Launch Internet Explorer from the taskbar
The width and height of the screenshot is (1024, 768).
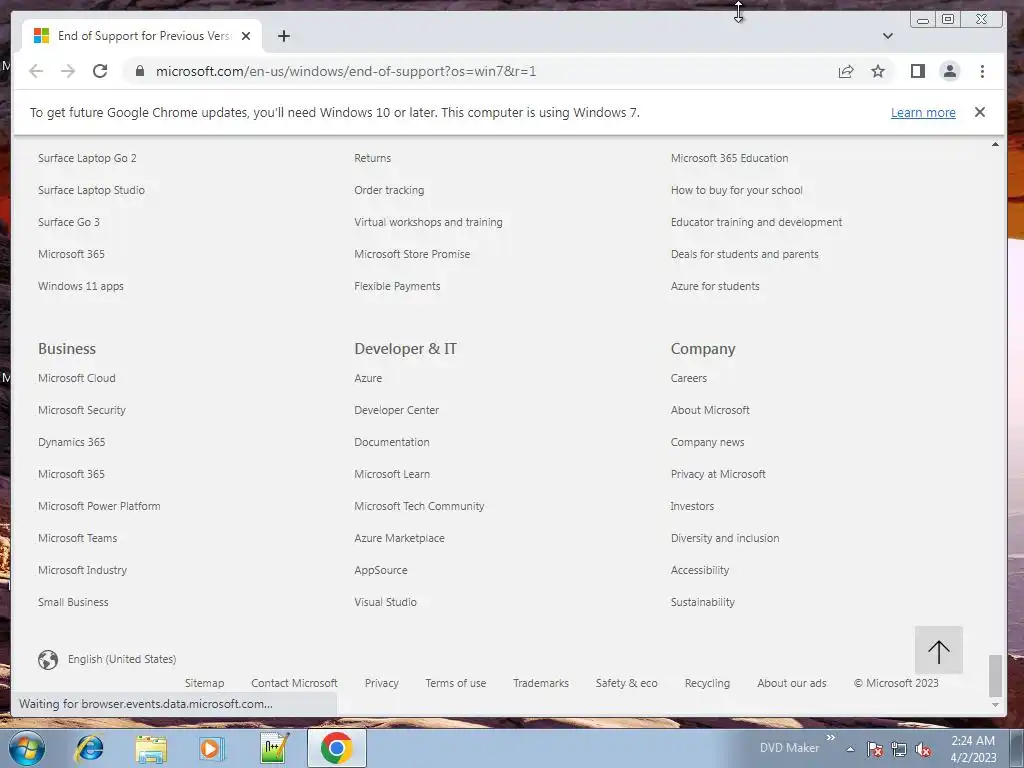(89, 748)
